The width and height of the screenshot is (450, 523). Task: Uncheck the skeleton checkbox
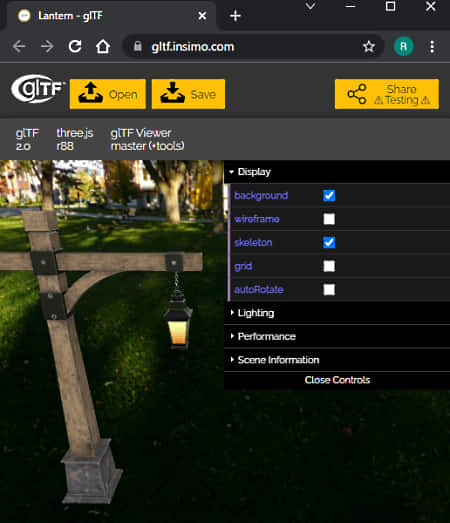point(329,242)
